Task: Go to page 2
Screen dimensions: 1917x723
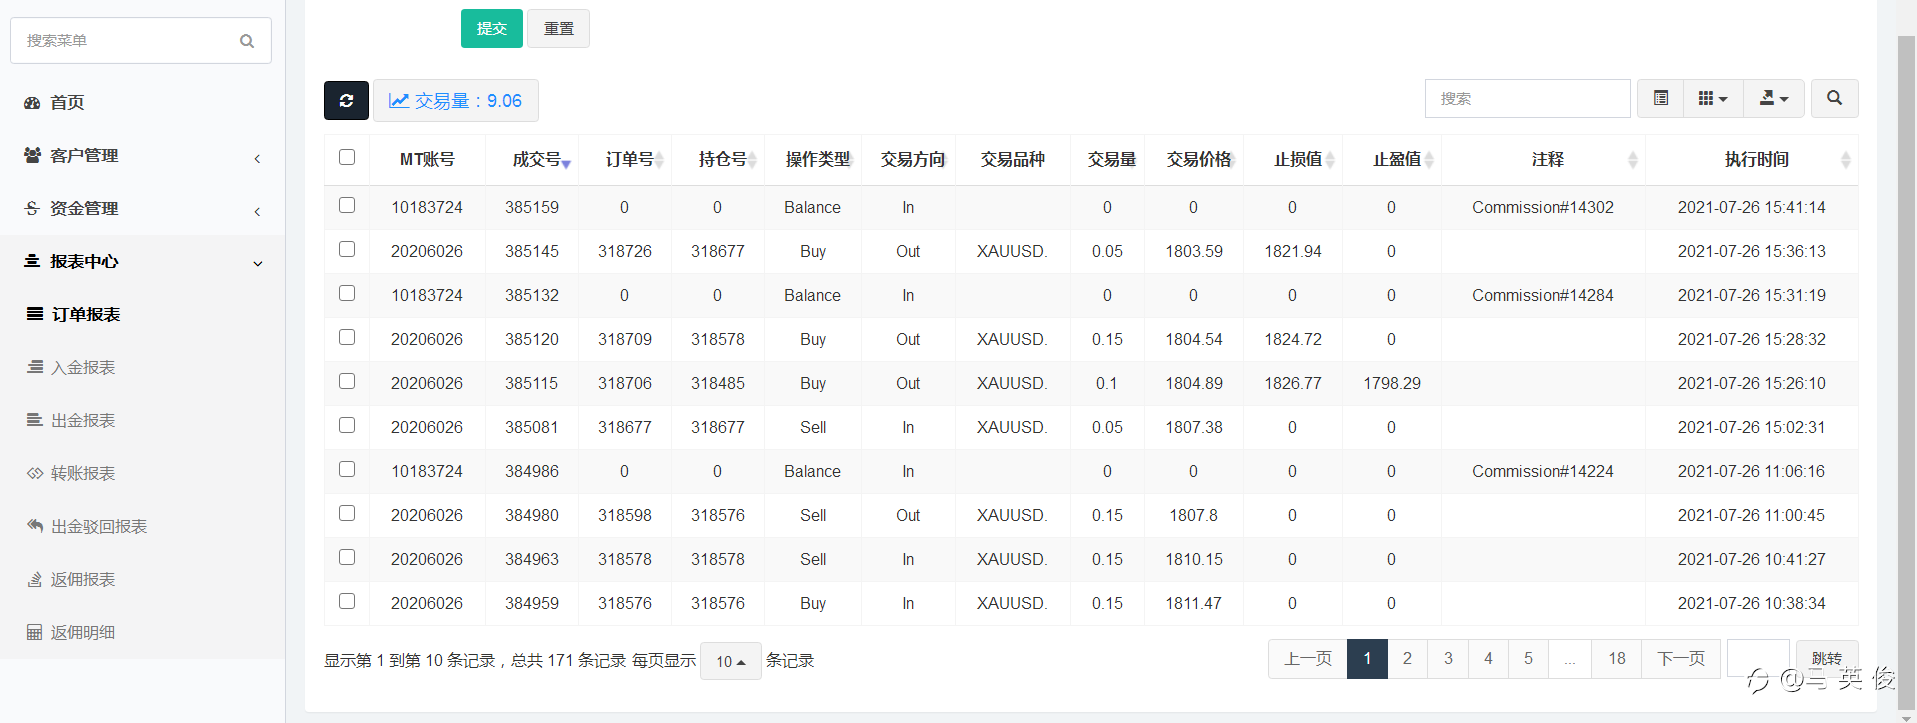Action: tap(1407, 659)
